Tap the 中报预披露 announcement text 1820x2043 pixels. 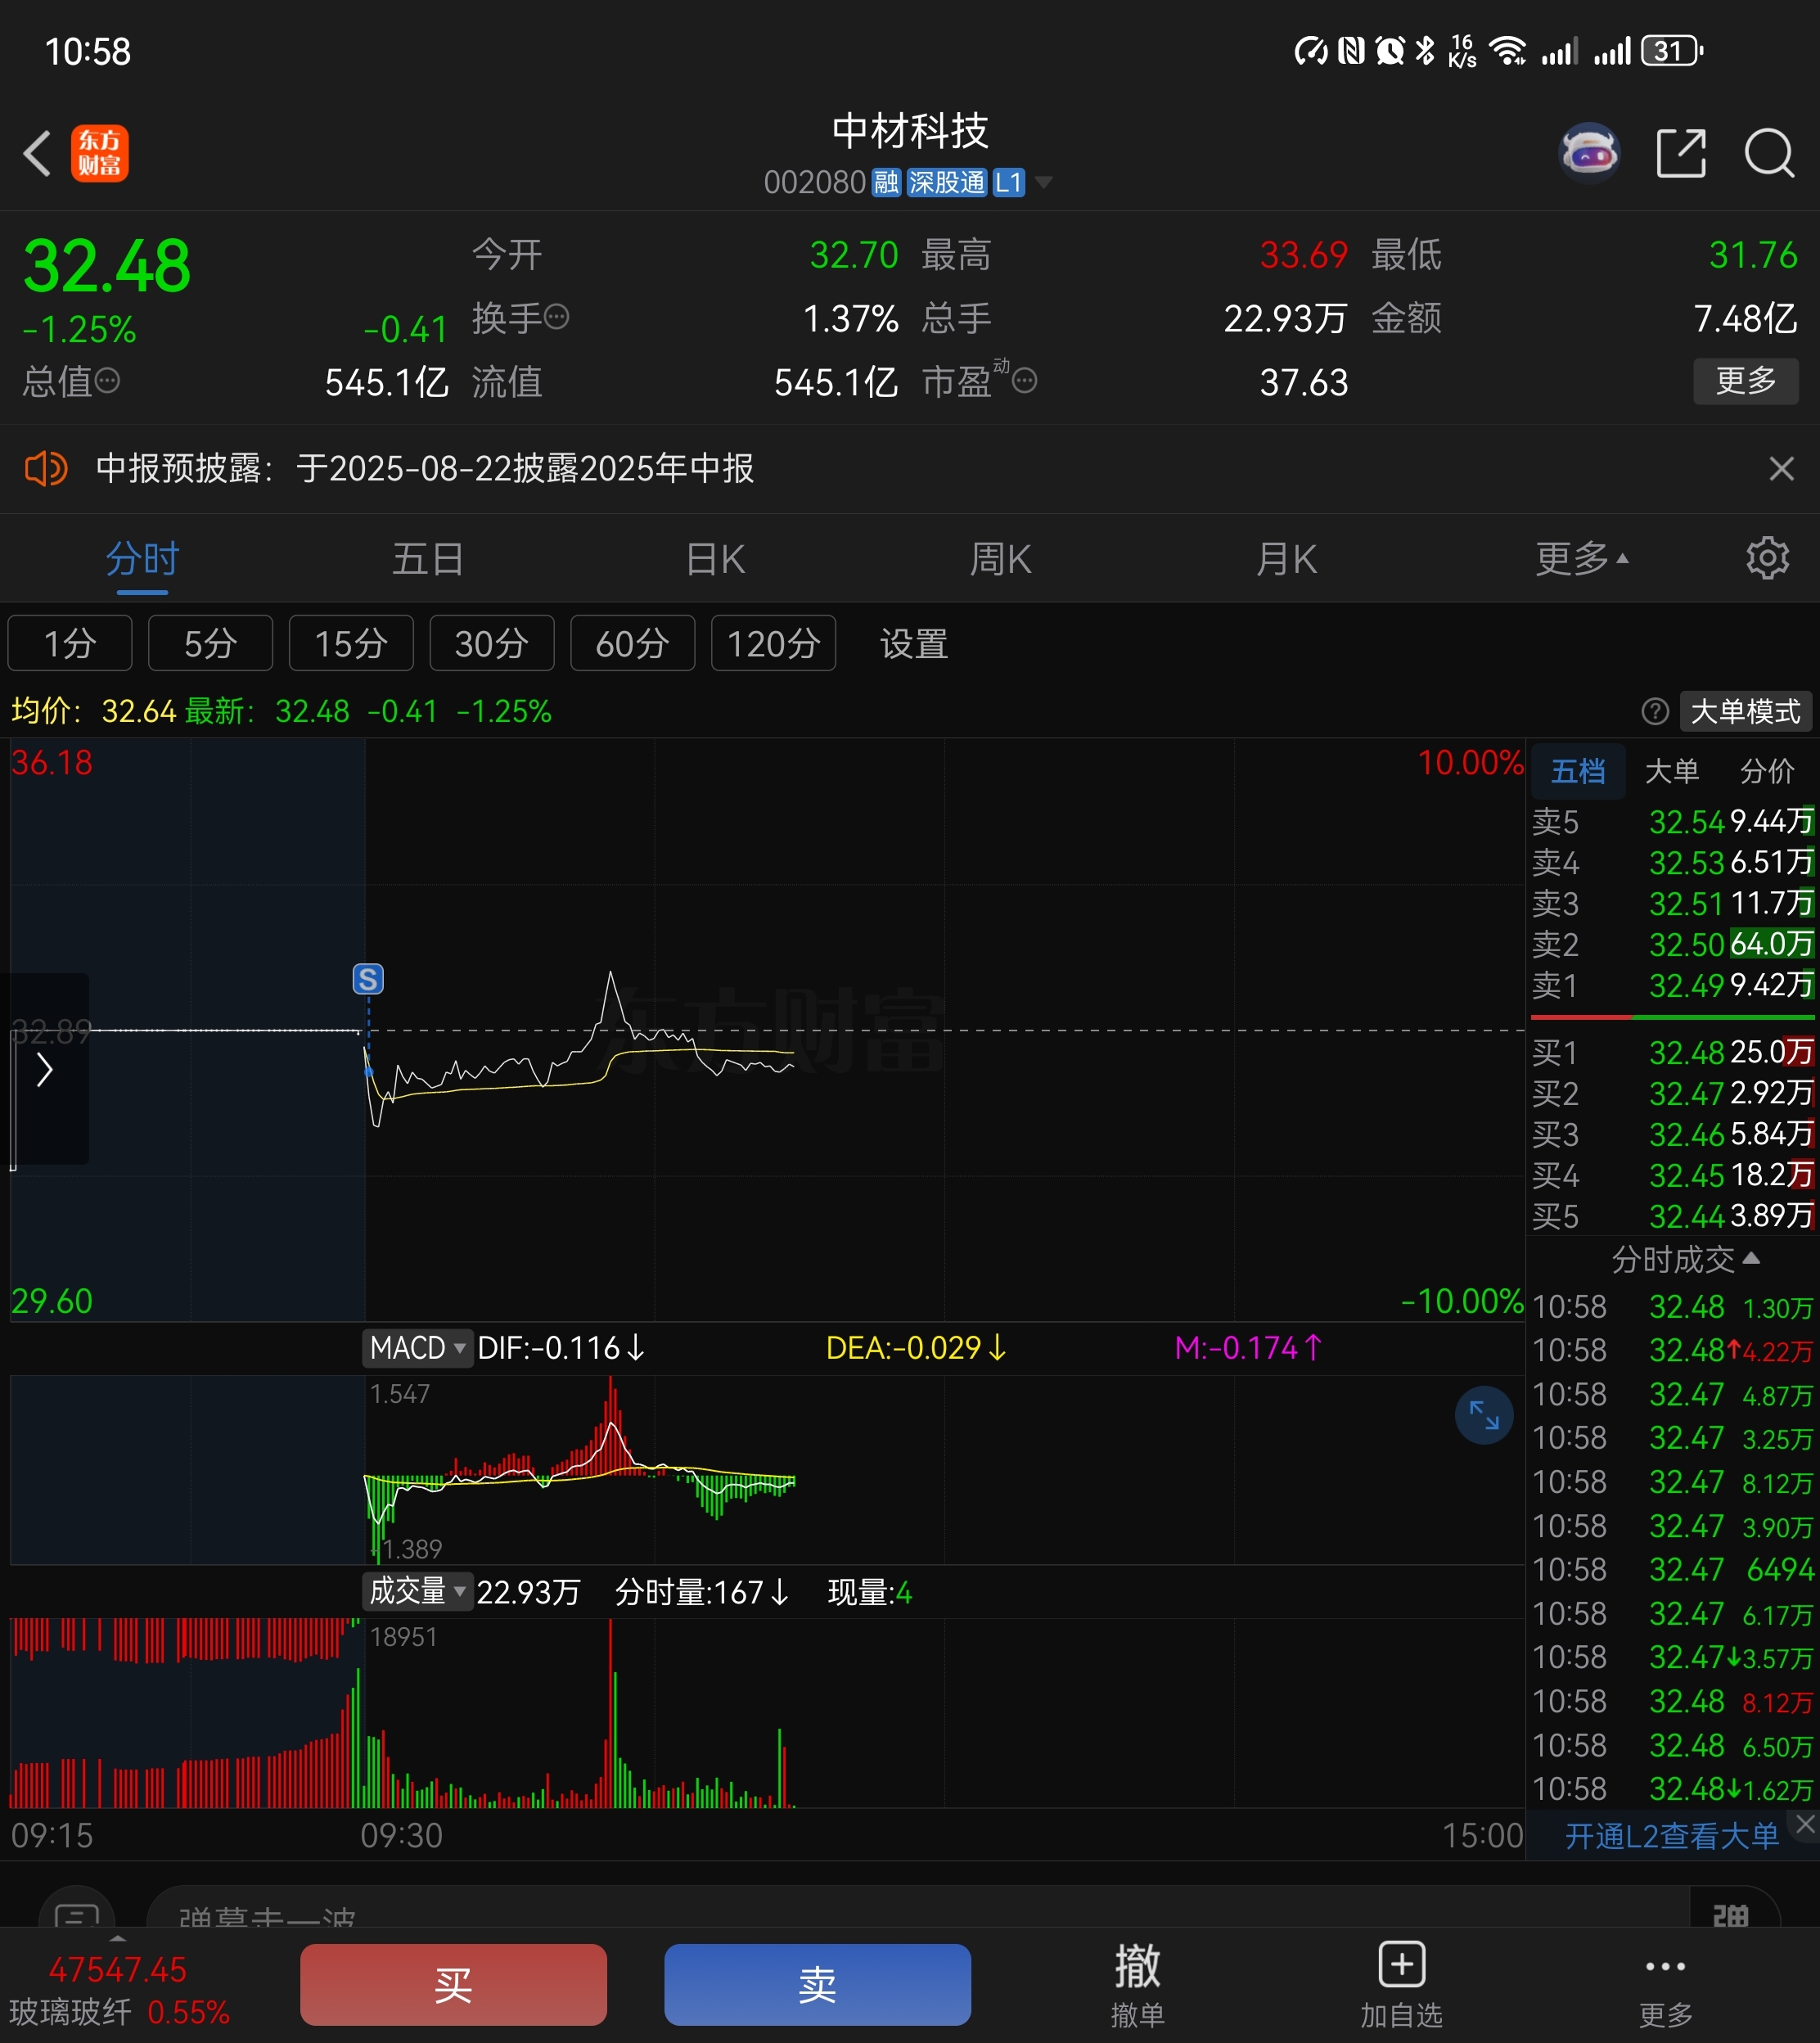[425, 468]
